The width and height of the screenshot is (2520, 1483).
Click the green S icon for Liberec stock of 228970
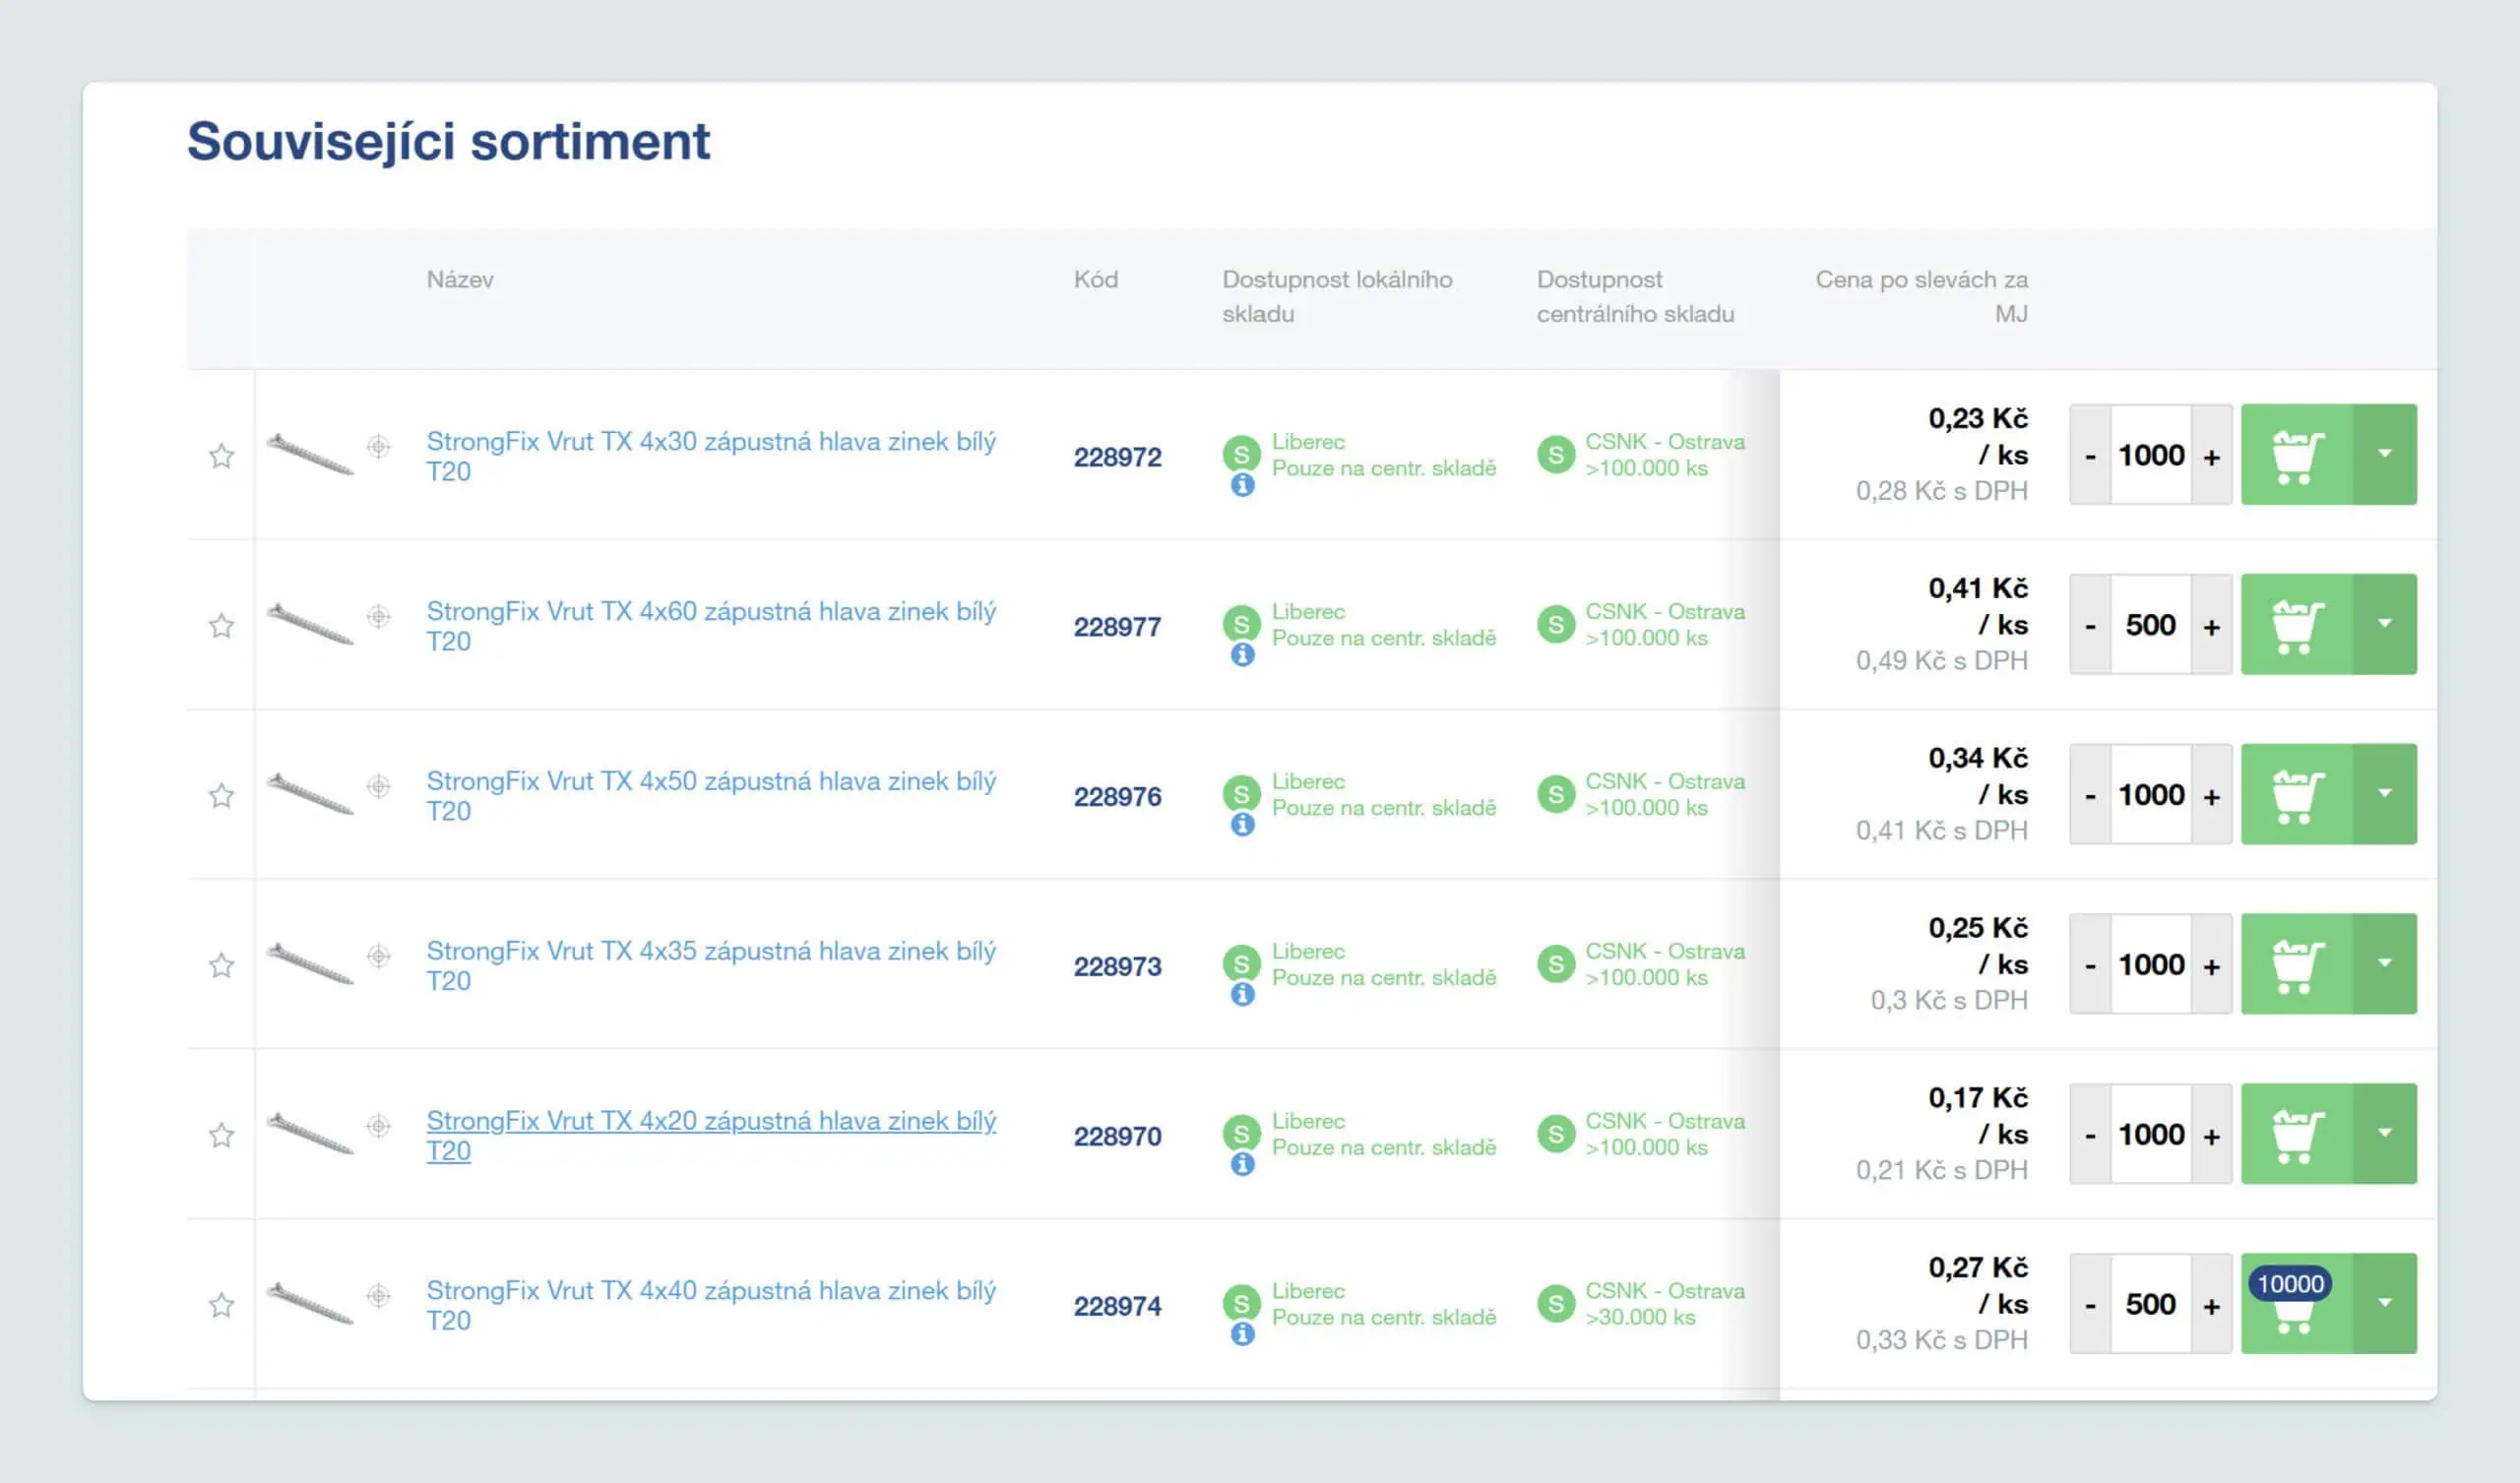point(1241,1134)
